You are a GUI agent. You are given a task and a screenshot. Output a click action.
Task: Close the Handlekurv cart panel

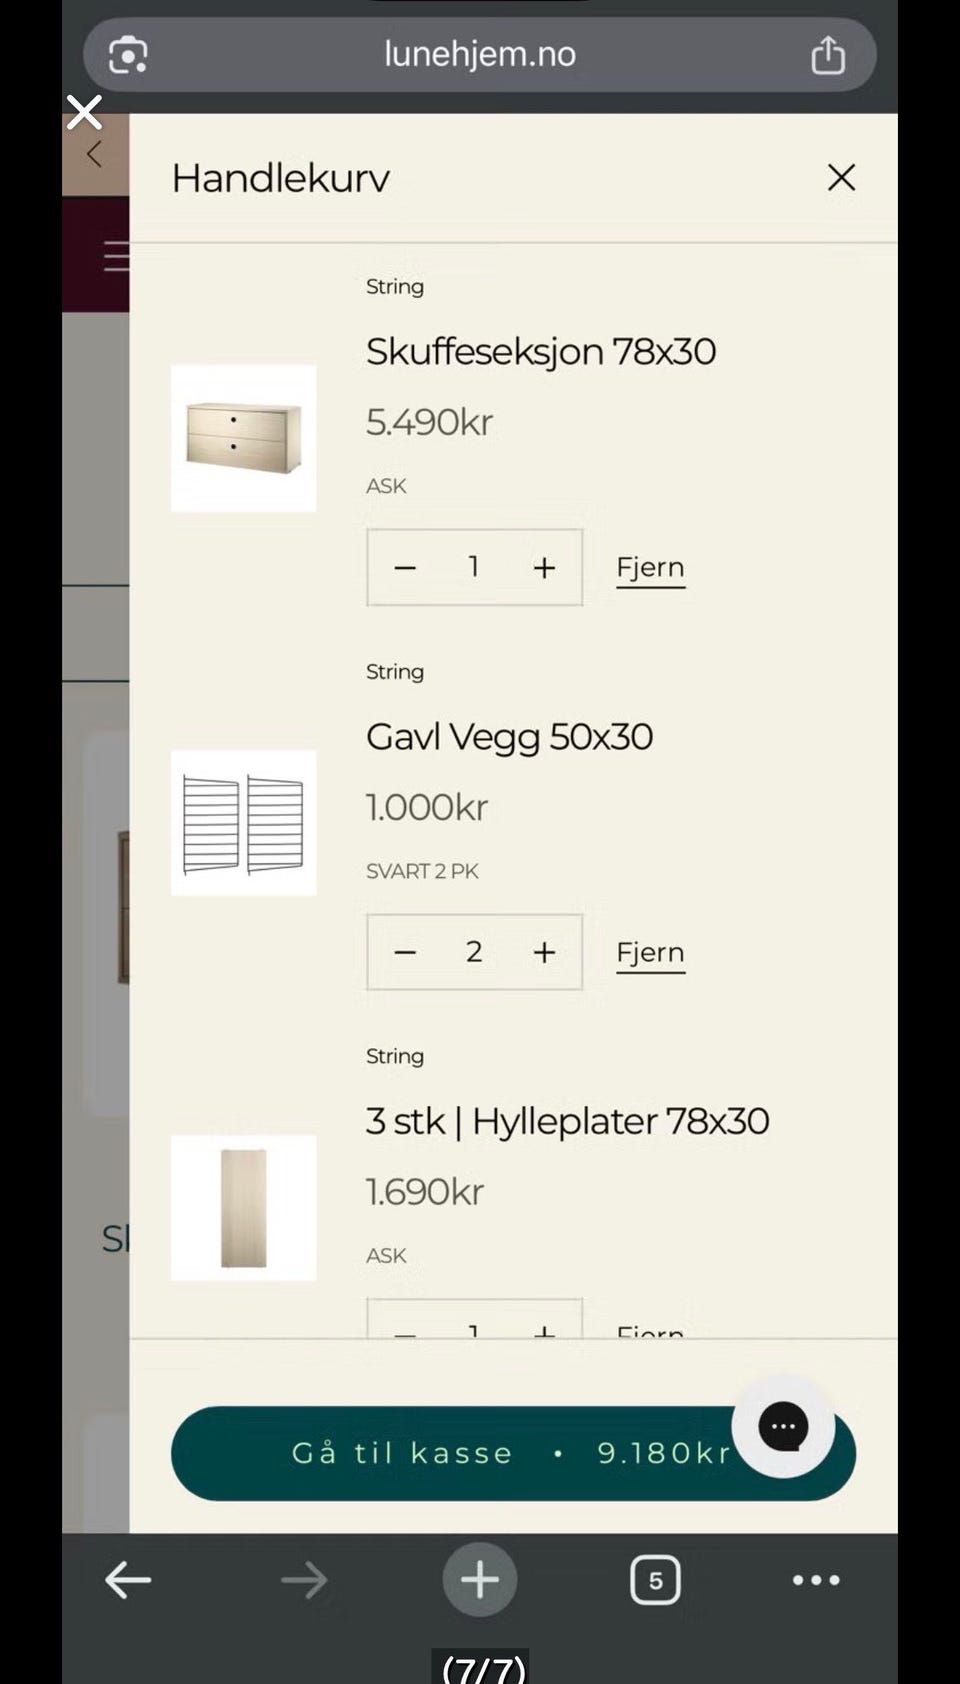[841, 177]
